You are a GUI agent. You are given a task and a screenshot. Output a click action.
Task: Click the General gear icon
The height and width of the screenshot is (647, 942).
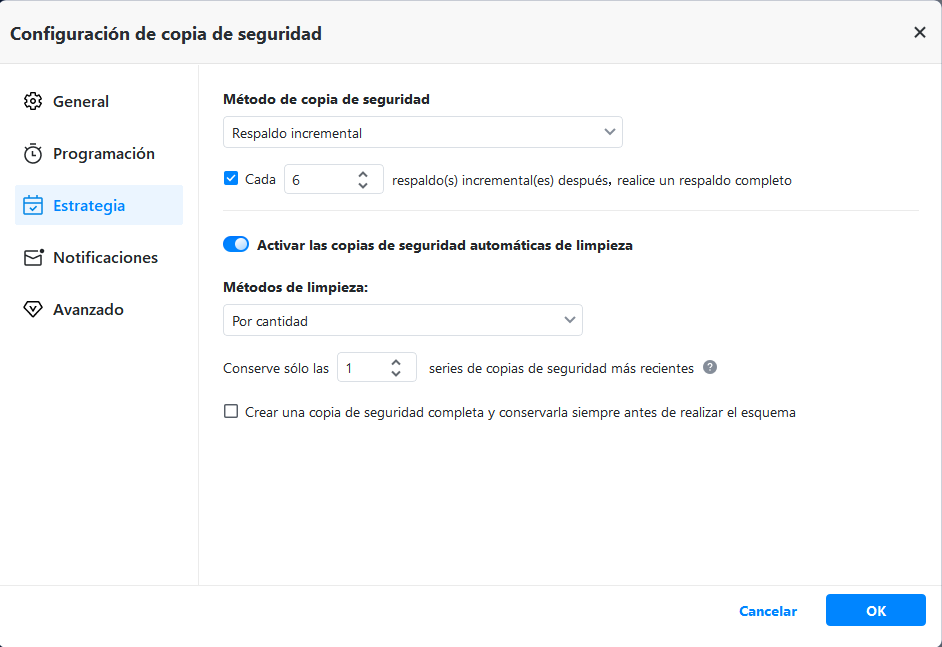point(33,101)
